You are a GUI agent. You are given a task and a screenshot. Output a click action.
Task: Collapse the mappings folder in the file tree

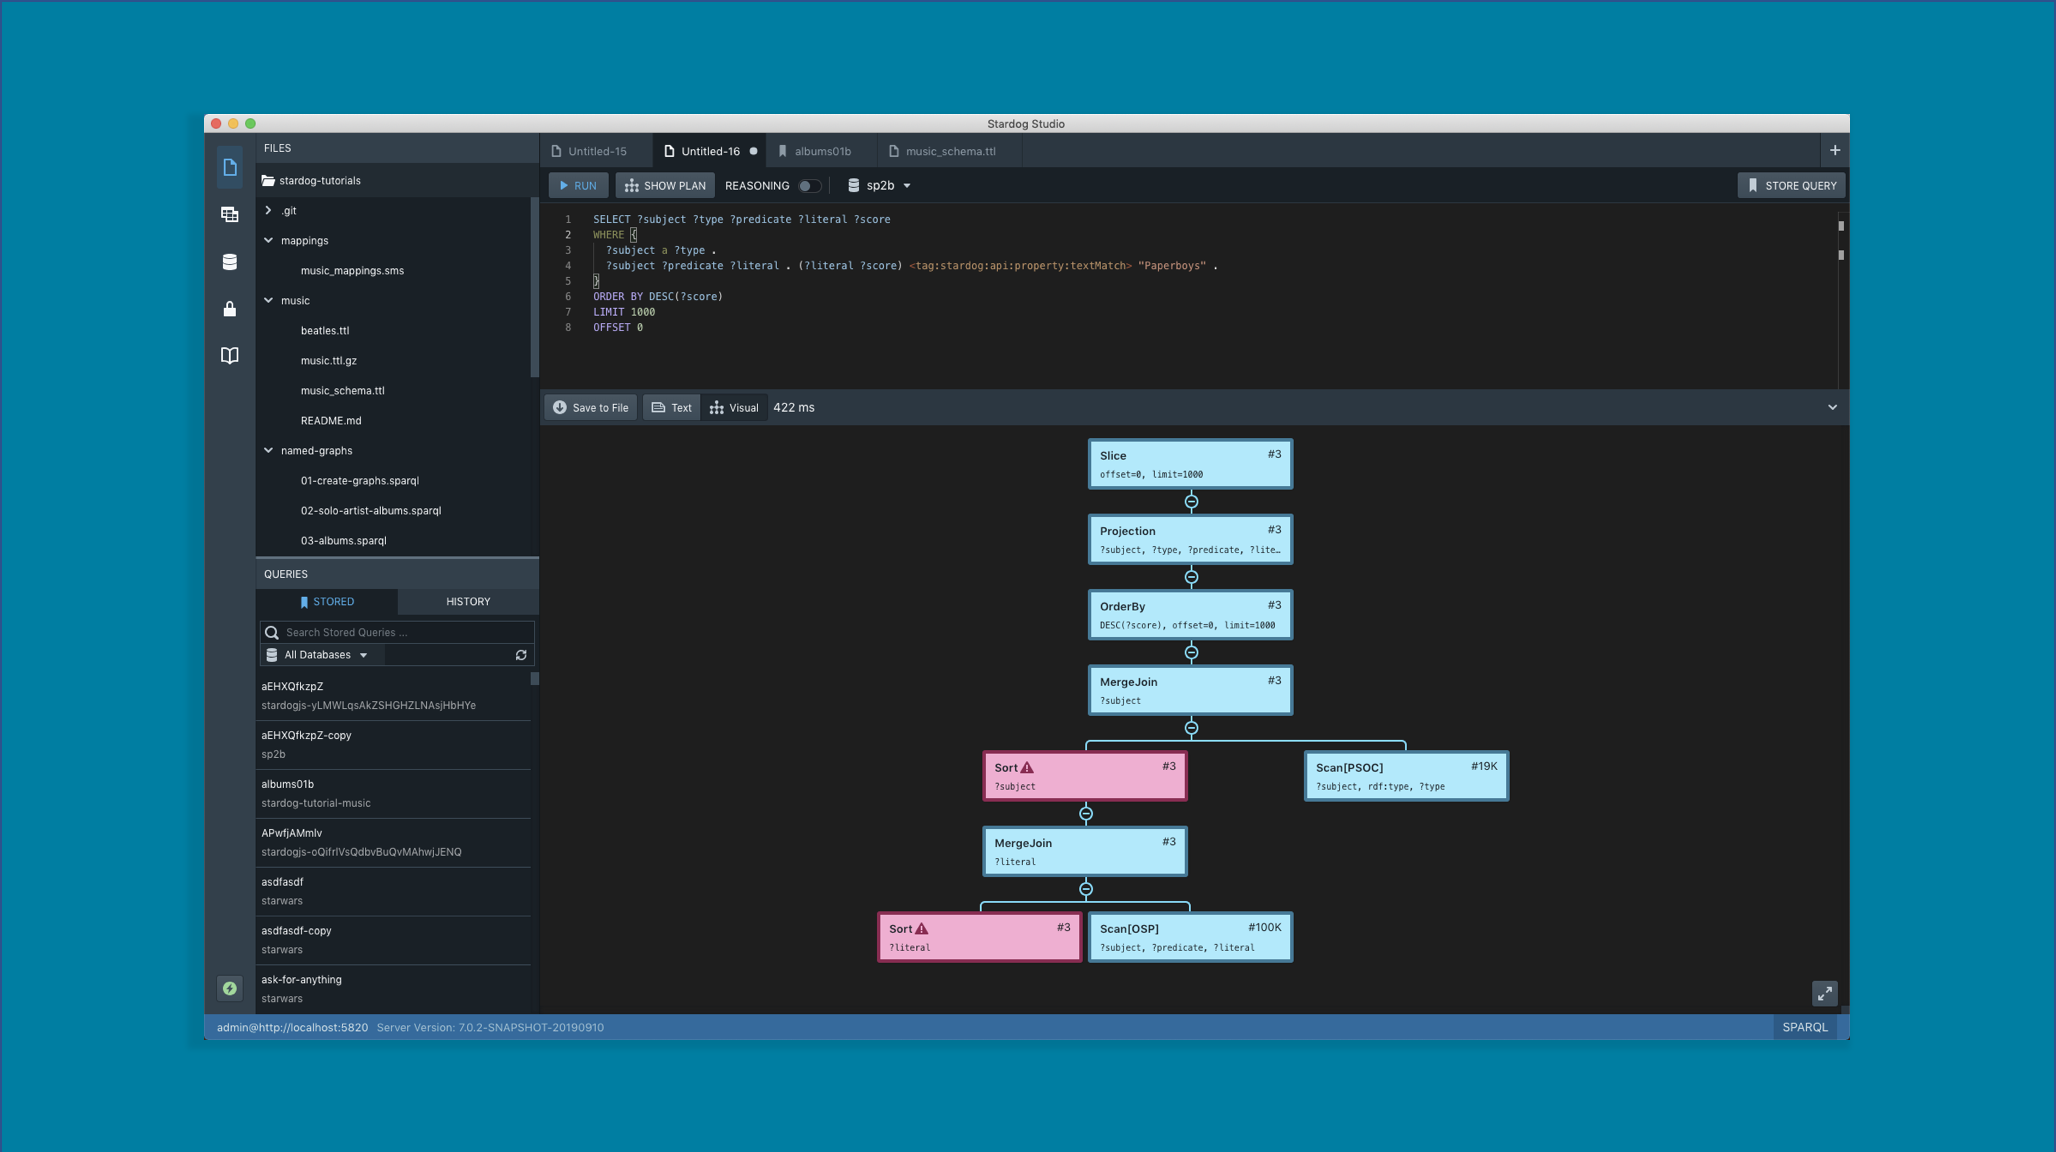268,240
